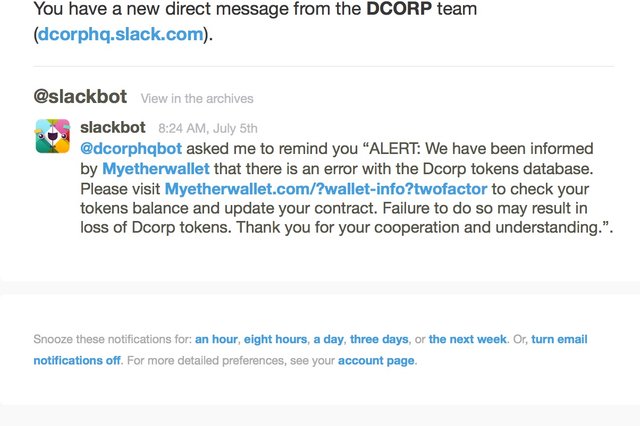640x426 pixels.
Task: Open View in the archives
Action: click(x=197, y=99)
